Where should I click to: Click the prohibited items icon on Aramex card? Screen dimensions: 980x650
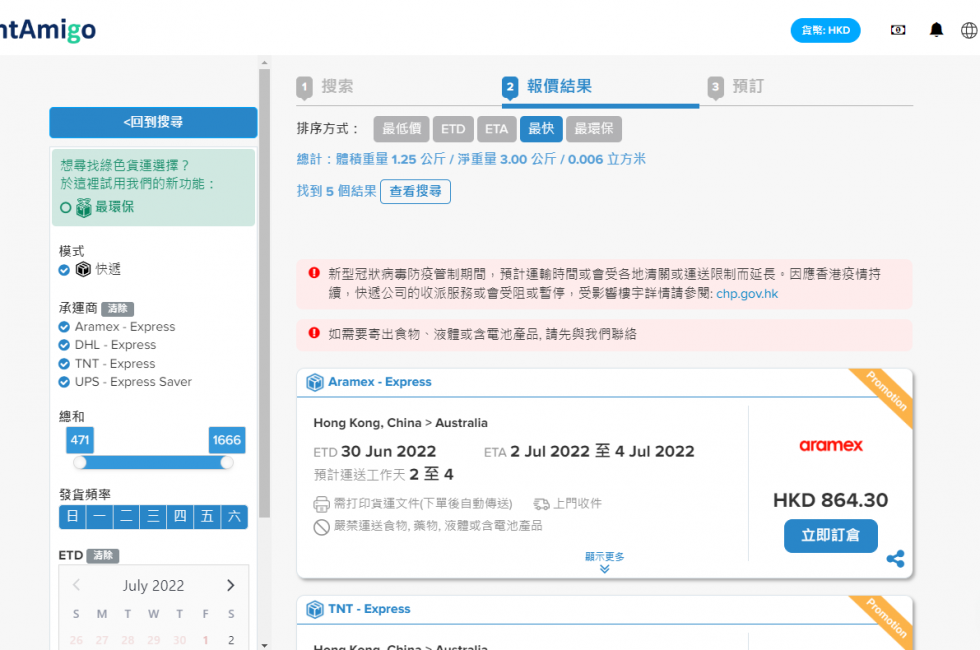321,527
